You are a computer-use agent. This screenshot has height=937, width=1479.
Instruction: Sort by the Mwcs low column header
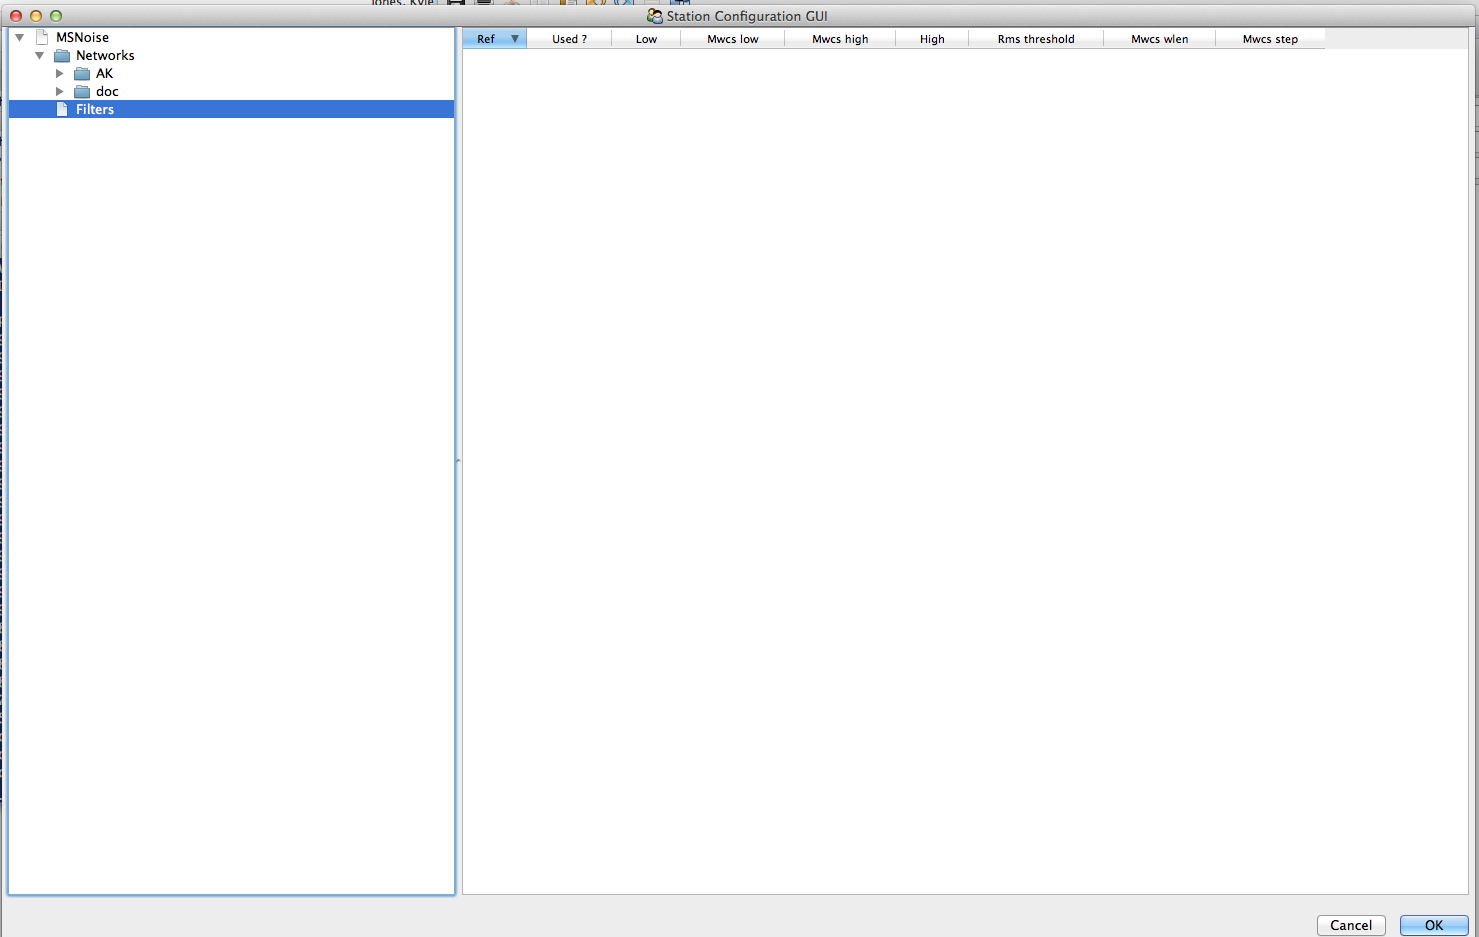732,39
